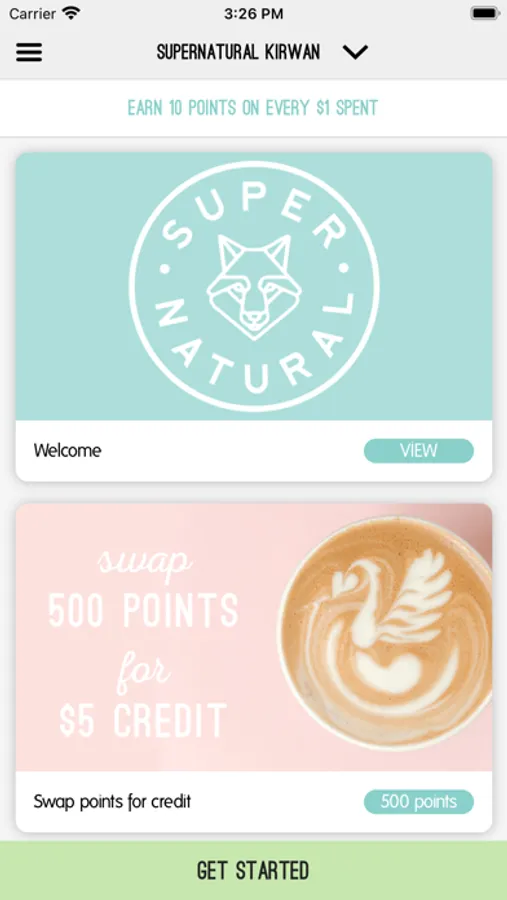Tap the Swap points for credit label
The image size is (507, 900).
tap(112, 801)
